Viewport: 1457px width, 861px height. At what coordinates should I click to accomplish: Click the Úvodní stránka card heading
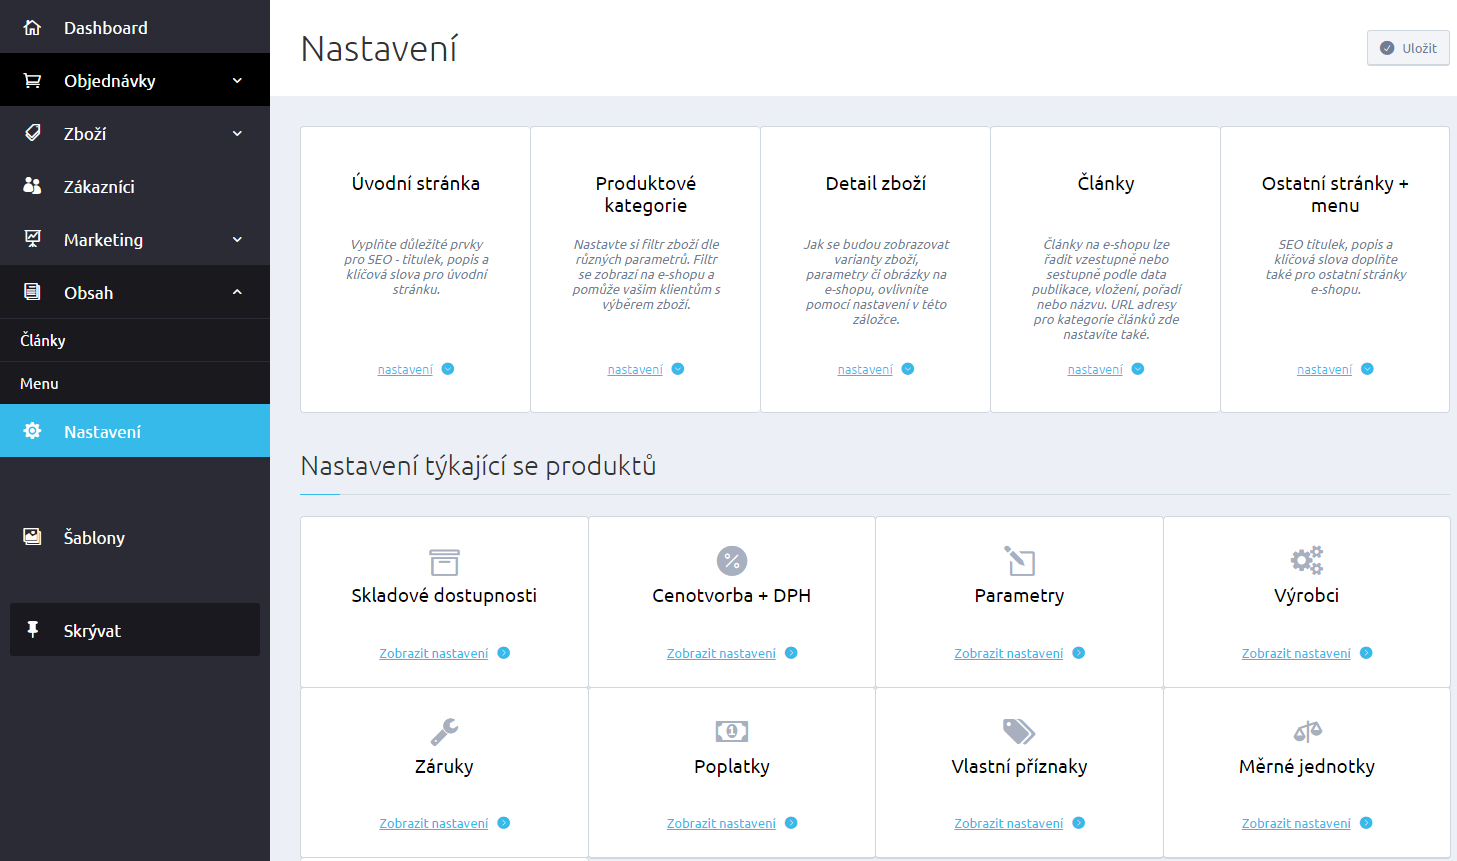click(416, 183)
